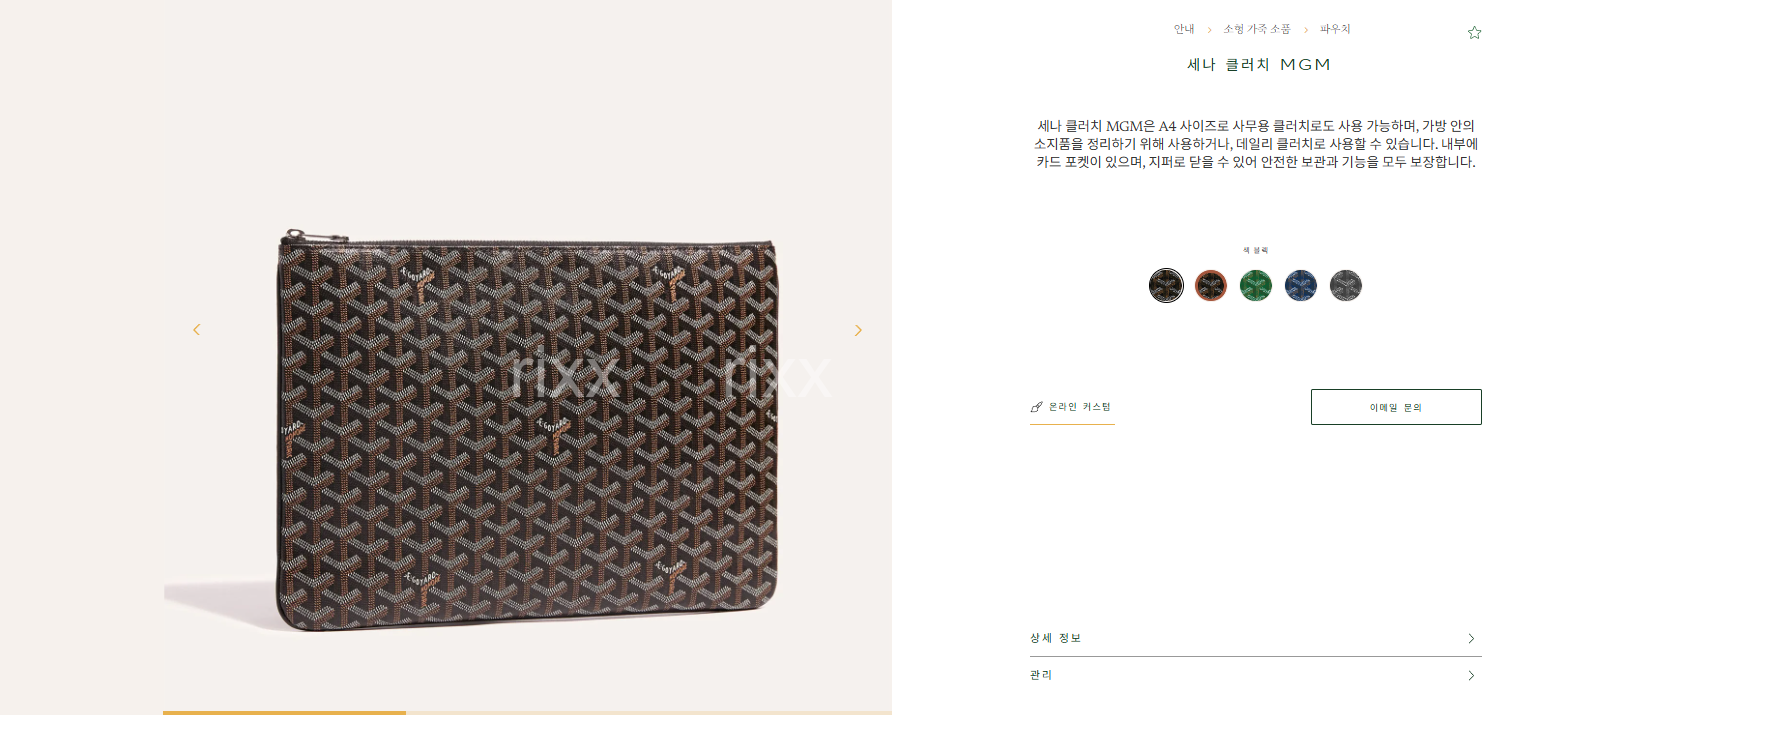Select the navy blue color swatch
This screenshot has height=729, width=1766.
(x=1301, y=286)
